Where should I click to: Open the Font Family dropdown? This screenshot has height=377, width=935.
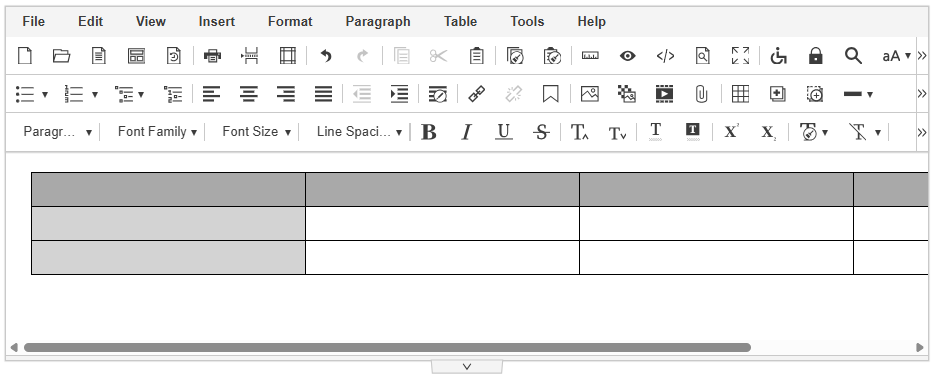[157, 132]
